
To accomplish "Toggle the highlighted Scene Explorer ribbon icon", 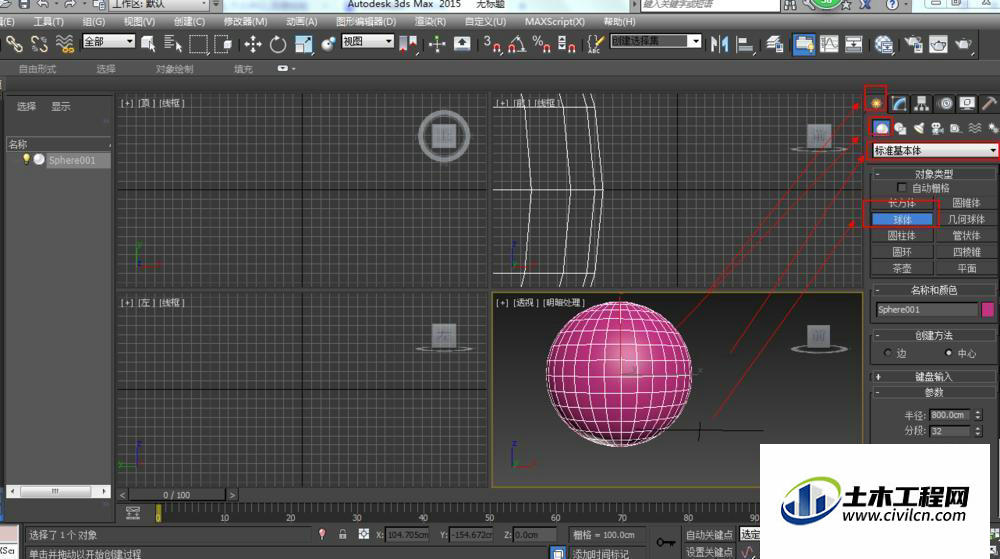I will 804,44.
